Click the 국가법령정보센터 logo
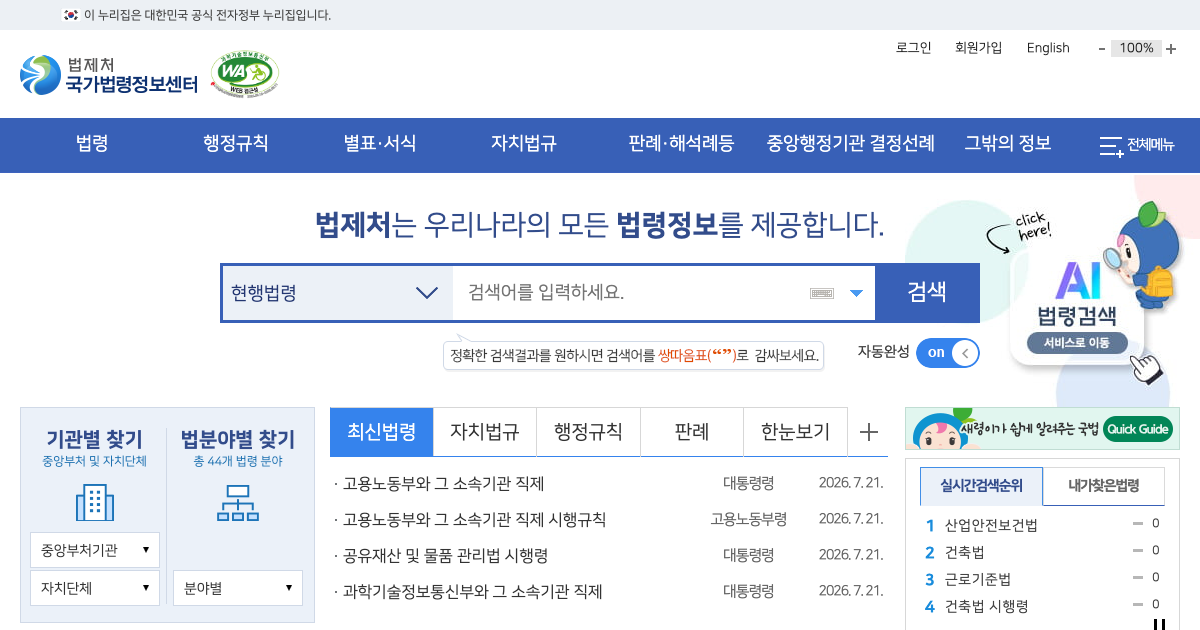Screen dimensions: 1200x630 [x=109, y=75]
